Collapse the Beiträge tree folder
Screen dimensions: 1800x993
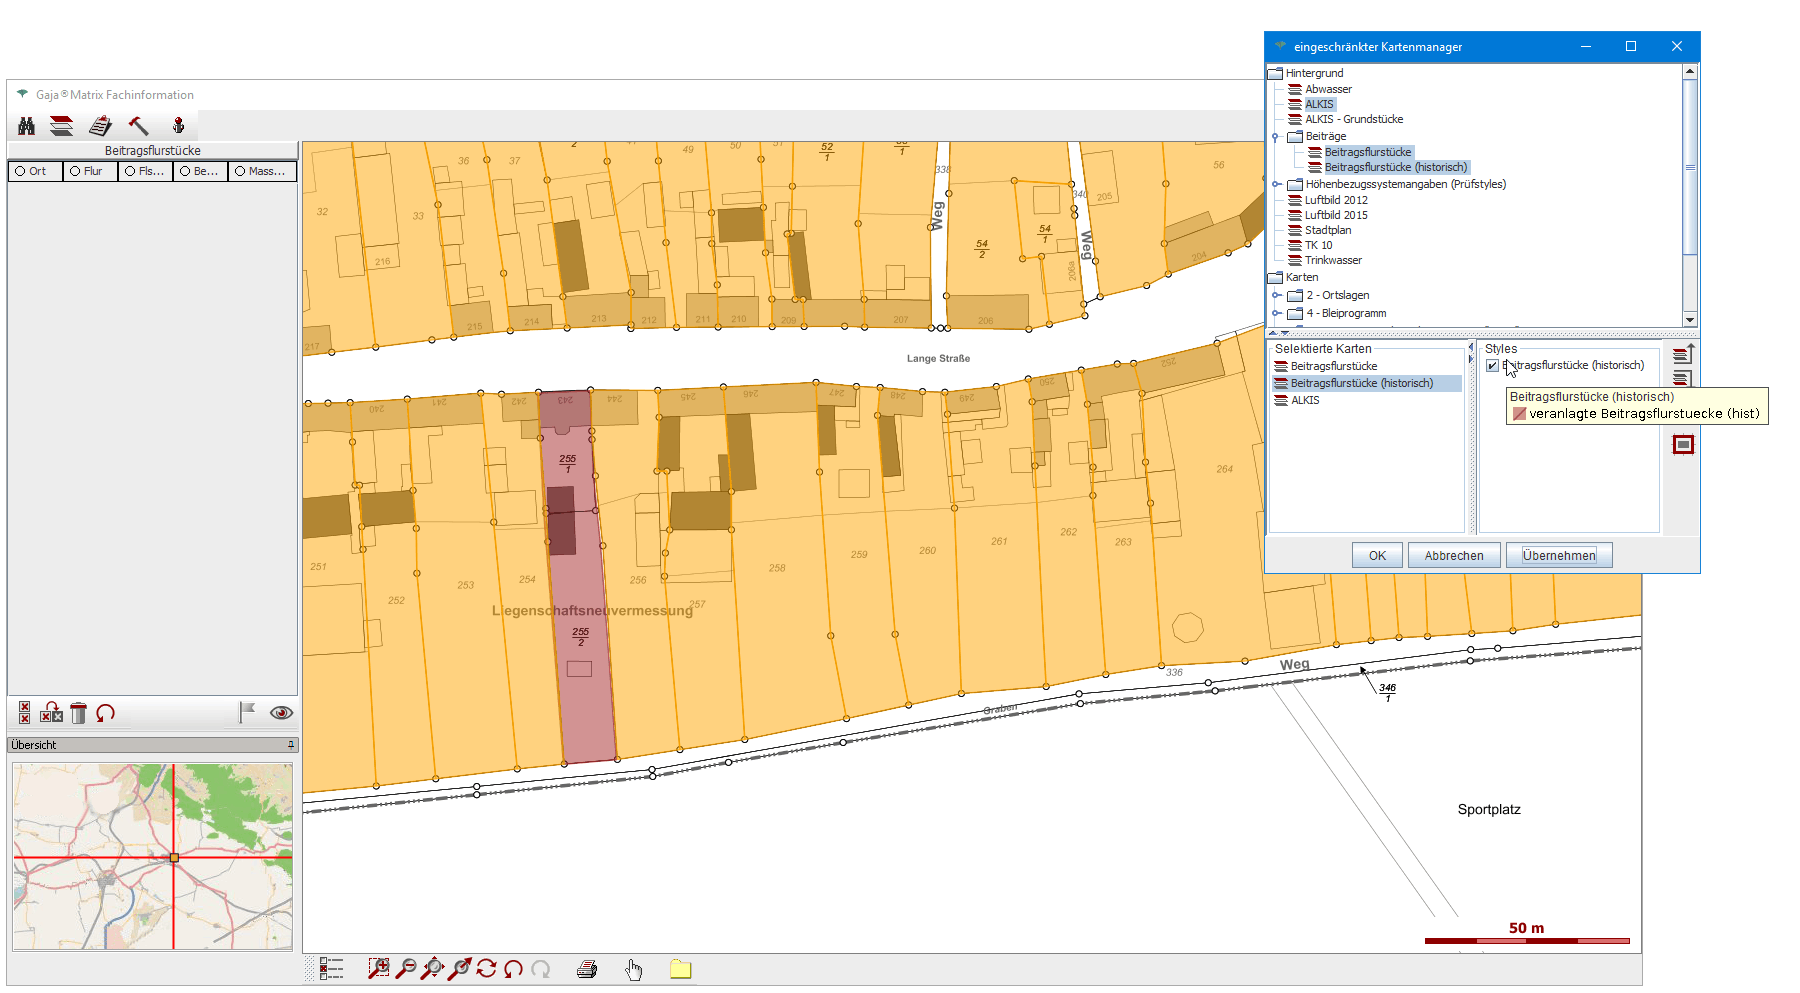click(x=1276, y=137)
